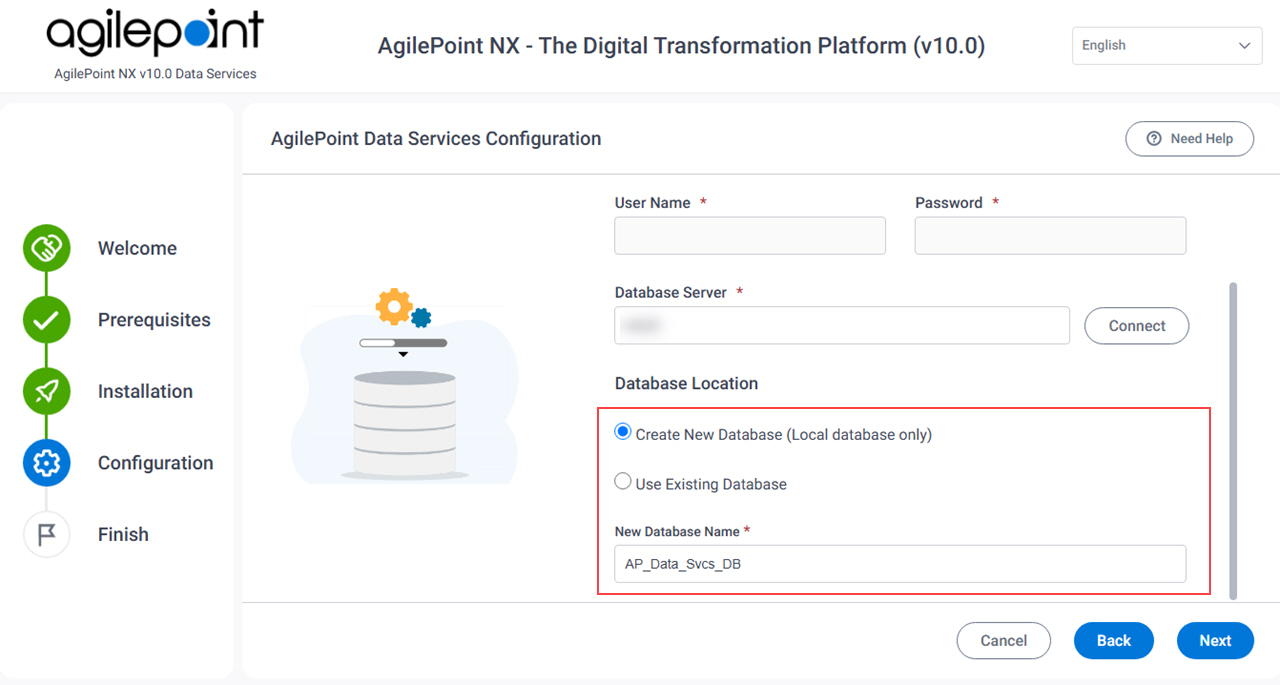The height and width of the screenshot is (685, 1280).
Task: Open the Finish step label
Action: [123, 534]
